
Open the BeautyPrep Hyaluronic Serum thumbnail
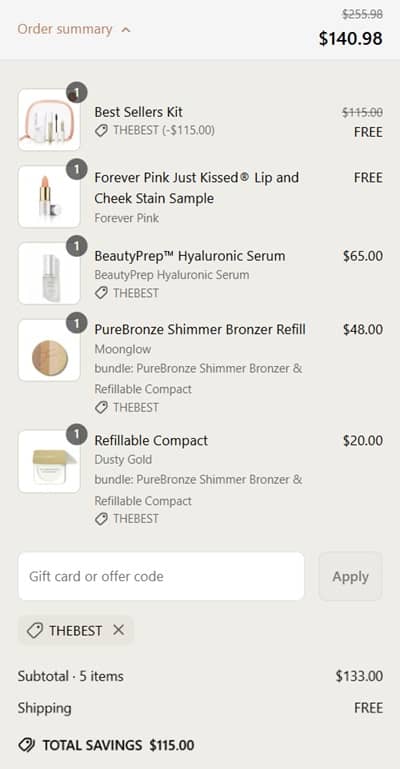pyautogui.click(x=49, y=274)
